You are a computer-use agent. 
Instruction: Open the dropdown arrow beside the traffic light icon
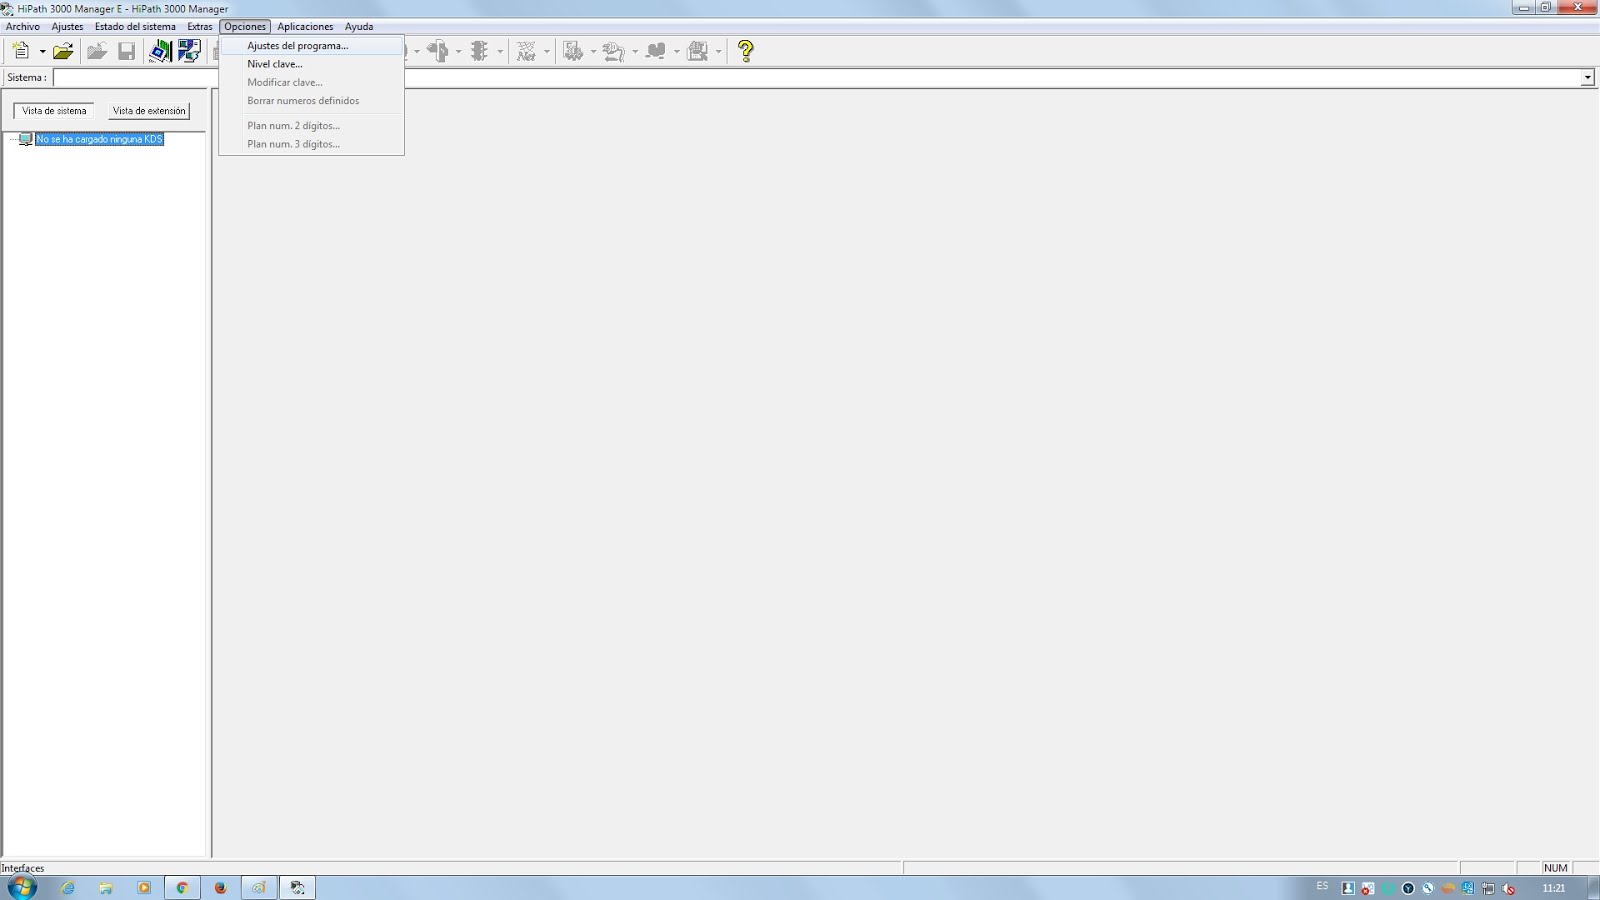pos(500,51)
